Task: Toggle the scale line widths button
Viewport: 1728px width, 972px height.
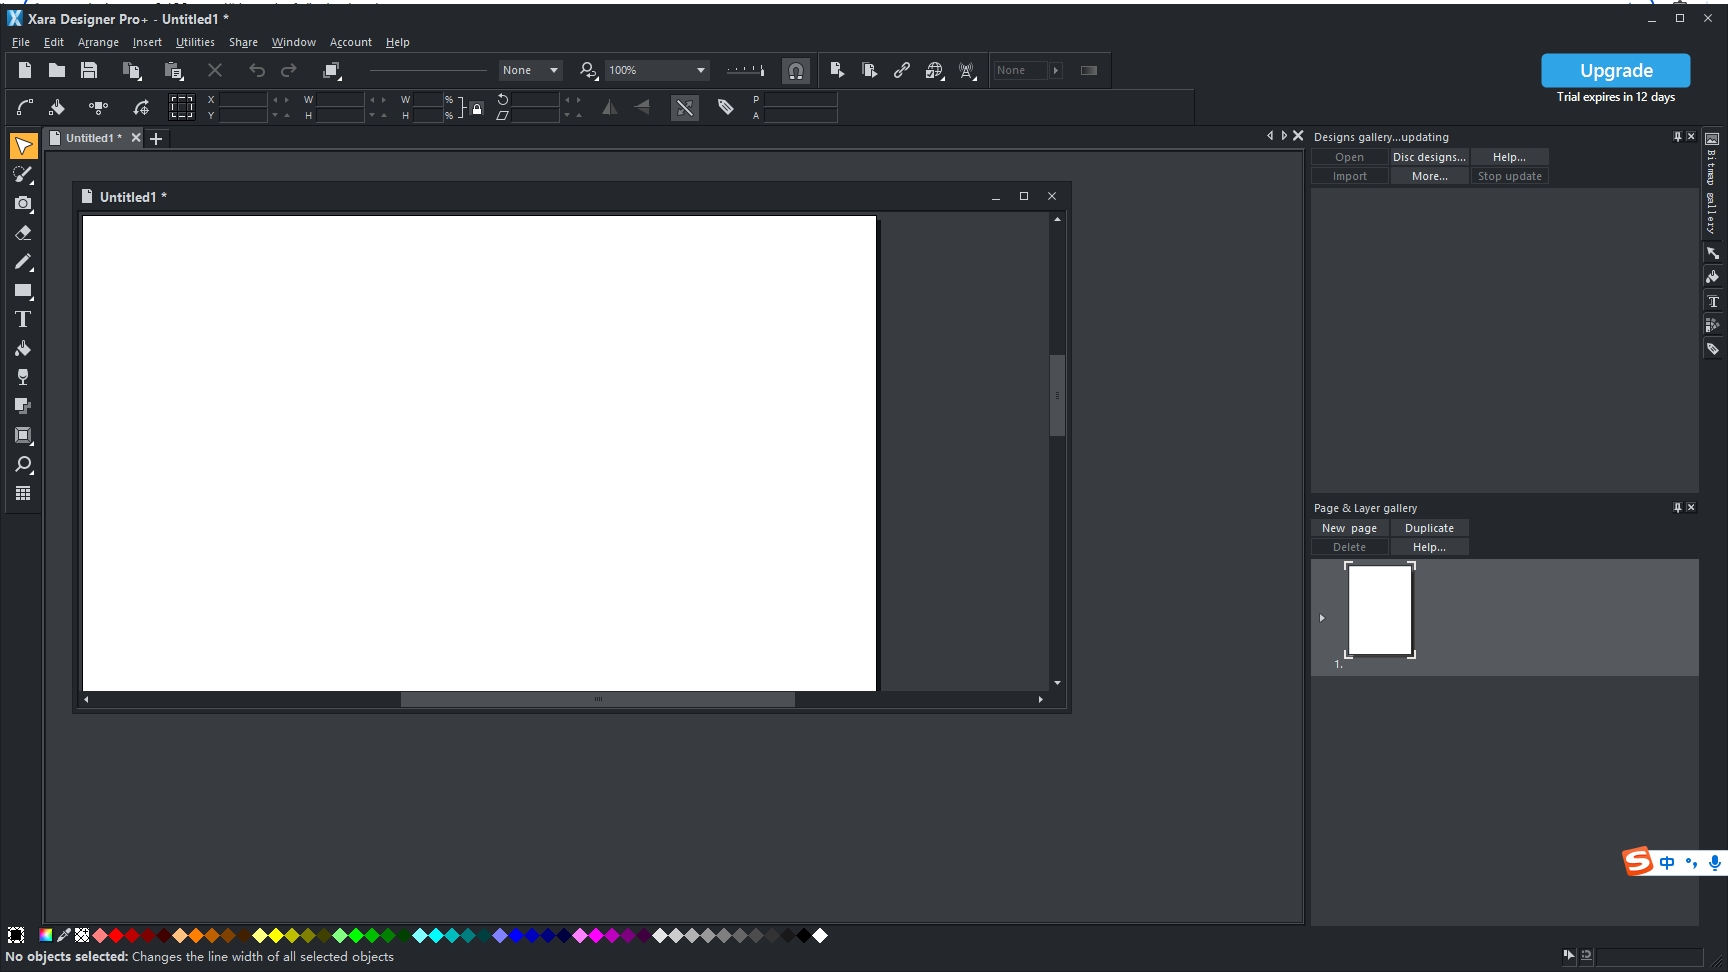Action: click(x=684, y=108)
